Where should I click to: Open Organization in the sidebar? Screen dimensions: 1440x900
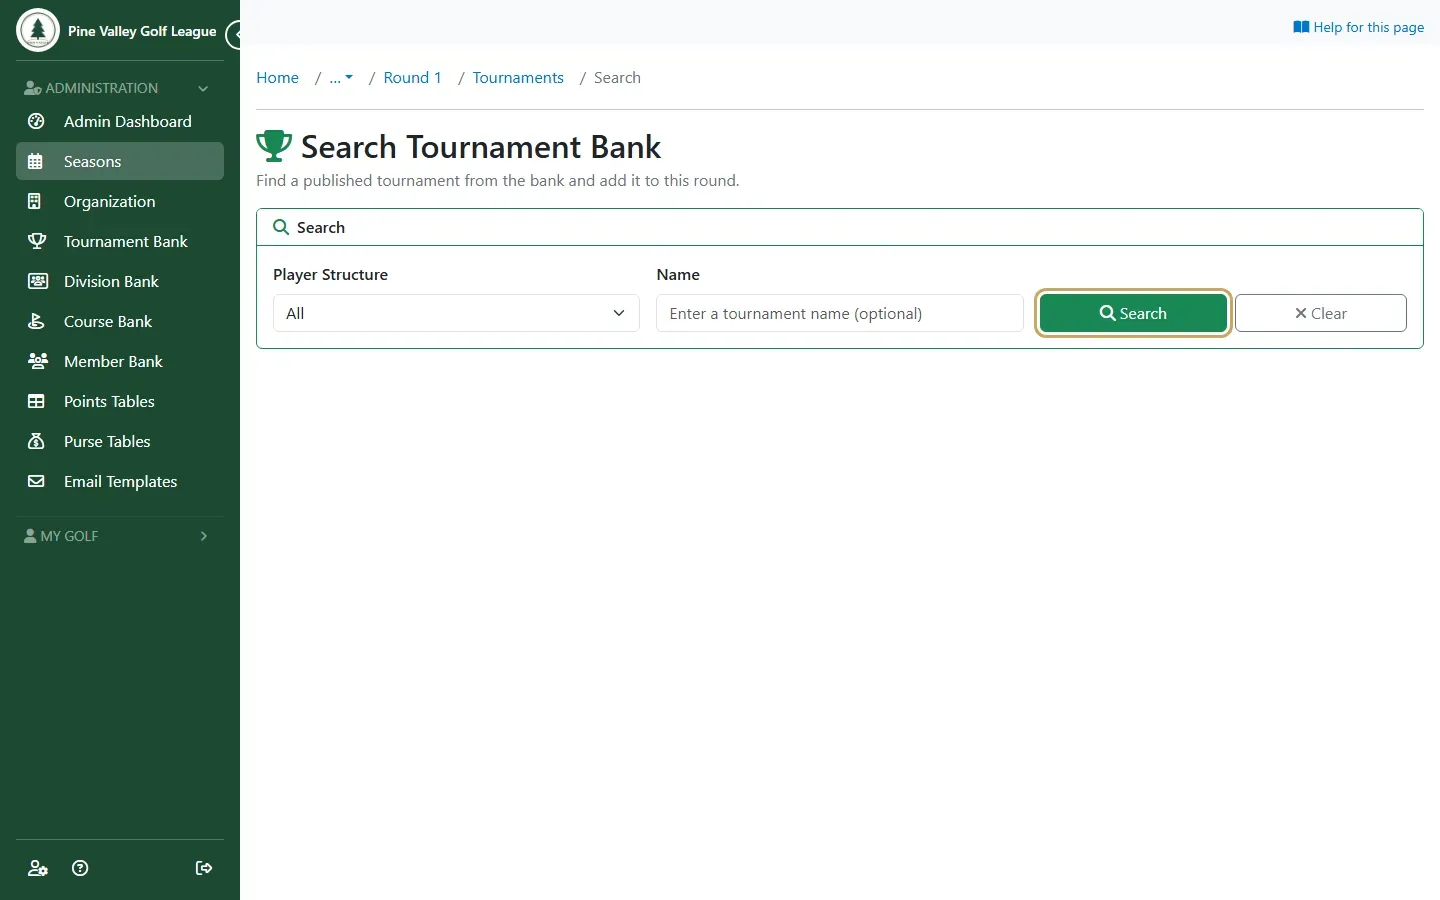120,201
